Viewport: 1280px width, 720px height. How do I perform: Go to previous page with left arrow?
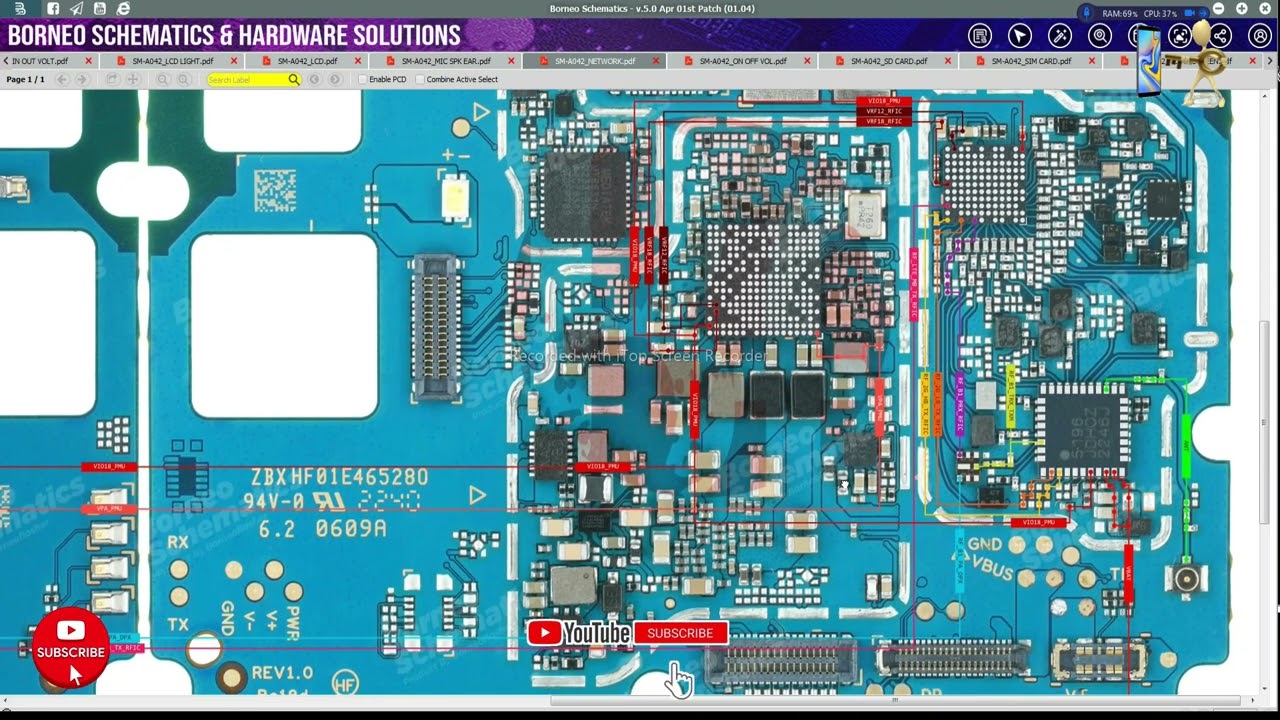coord(62,79)
